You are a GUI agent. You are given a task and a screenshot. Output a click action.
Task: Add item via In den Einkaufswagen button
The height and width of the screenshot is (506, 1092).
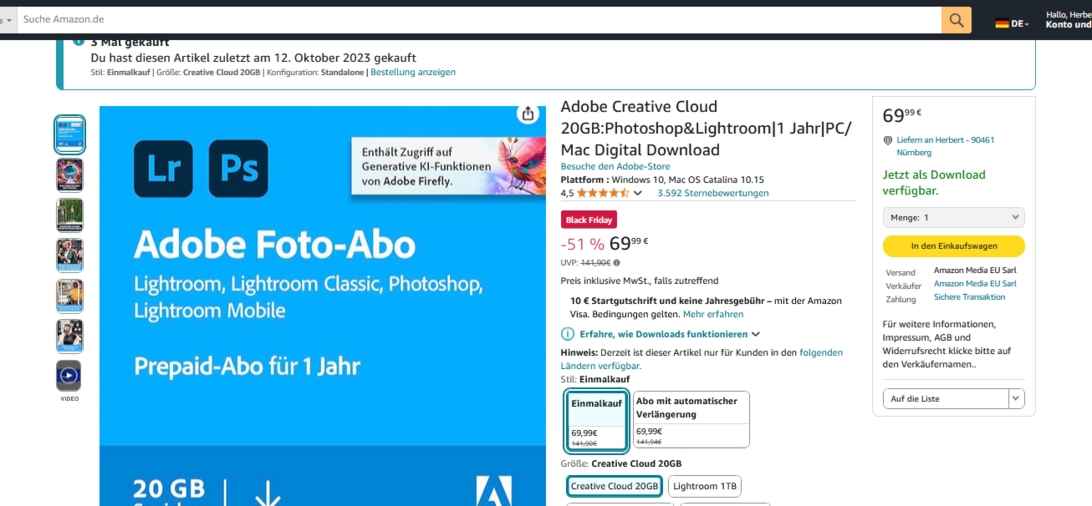tap(953, 246)
